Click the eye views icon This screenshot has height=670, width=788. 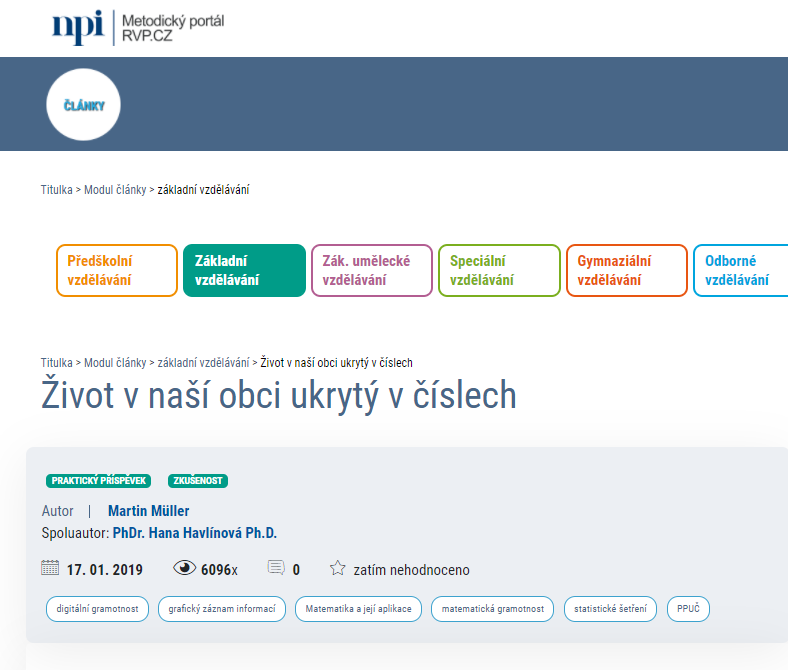tap(185, 569)
